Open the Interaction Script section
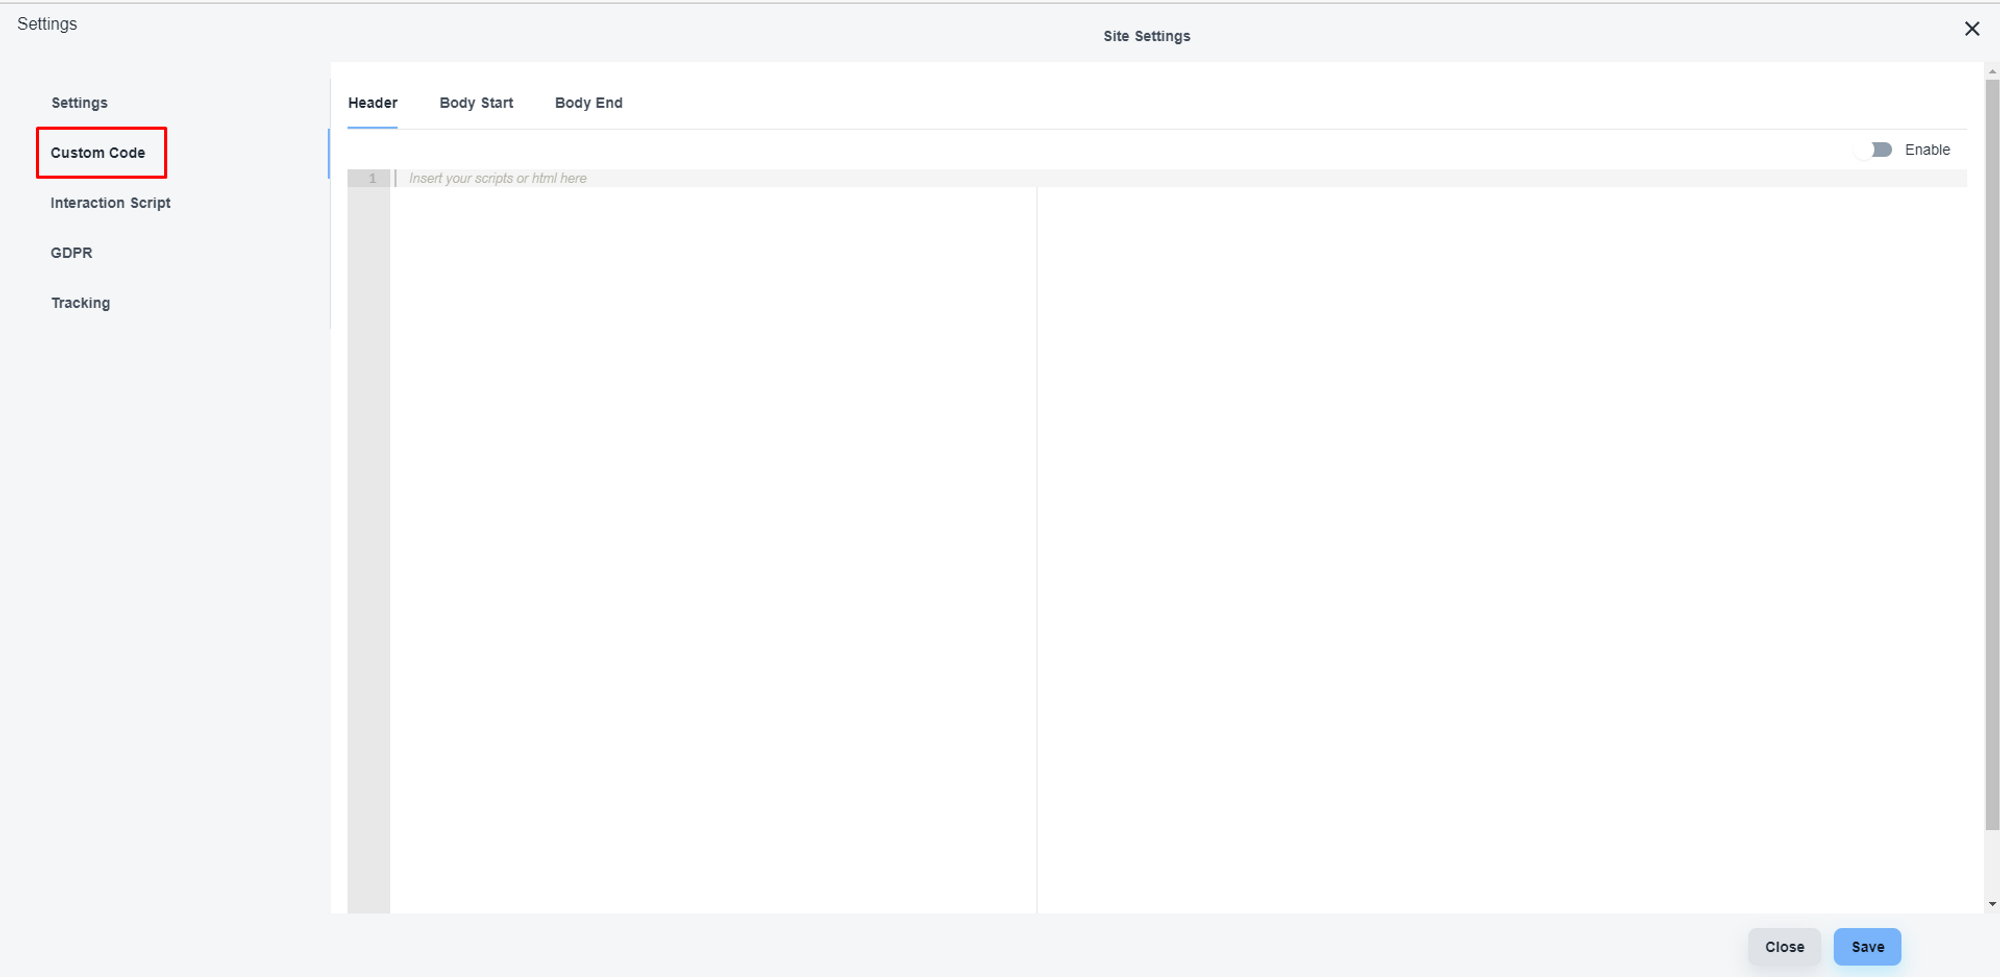The width and height of the screenshot is (2000, 977). (110, 203)
